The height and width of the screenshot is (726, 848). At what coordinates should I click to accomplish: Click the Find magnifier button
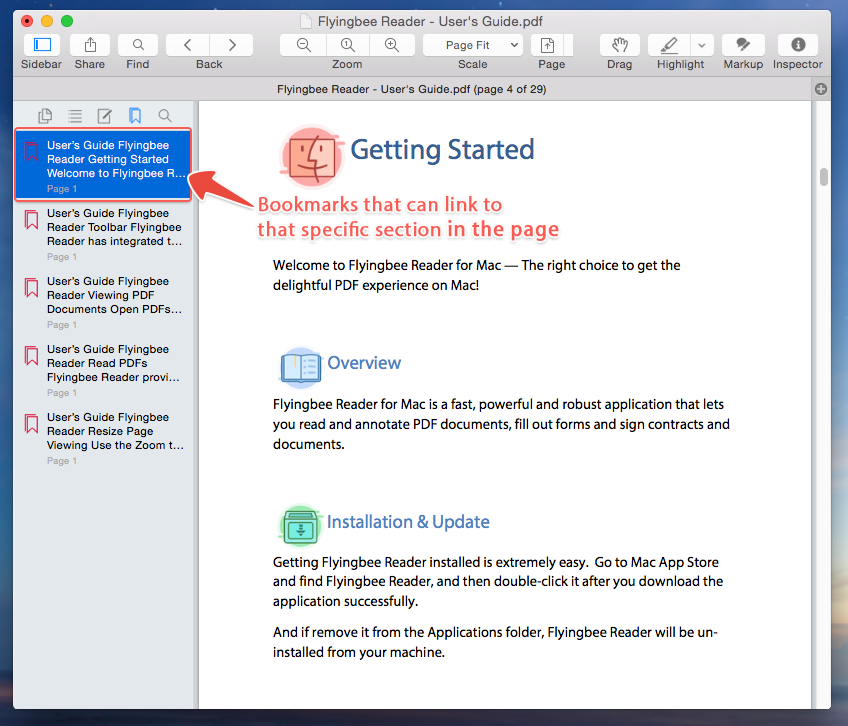tap(138, 45)
